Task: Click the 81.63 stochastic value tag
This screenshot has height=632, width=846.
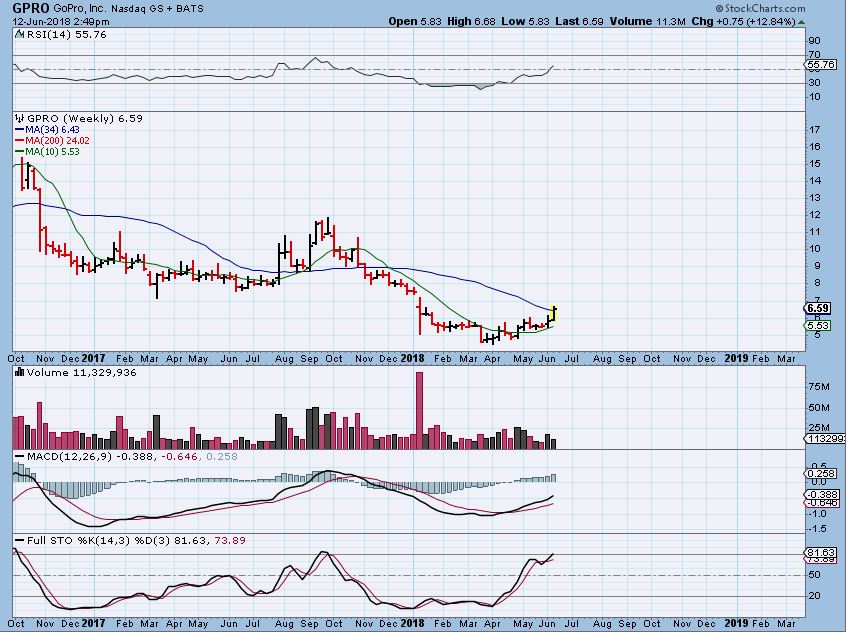Action: point(821,553)
